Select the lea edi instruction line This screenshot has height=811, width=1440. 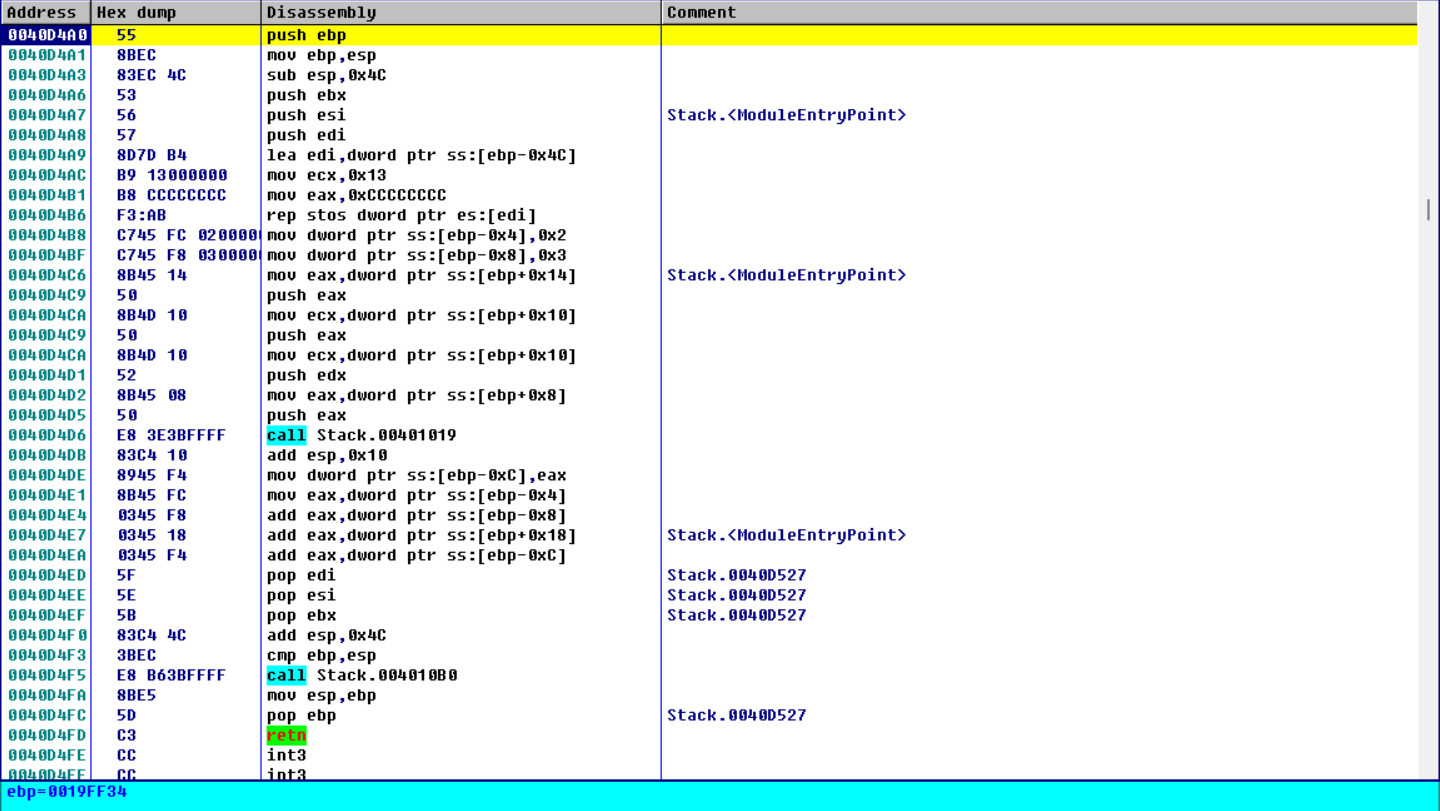click(421, 155)
